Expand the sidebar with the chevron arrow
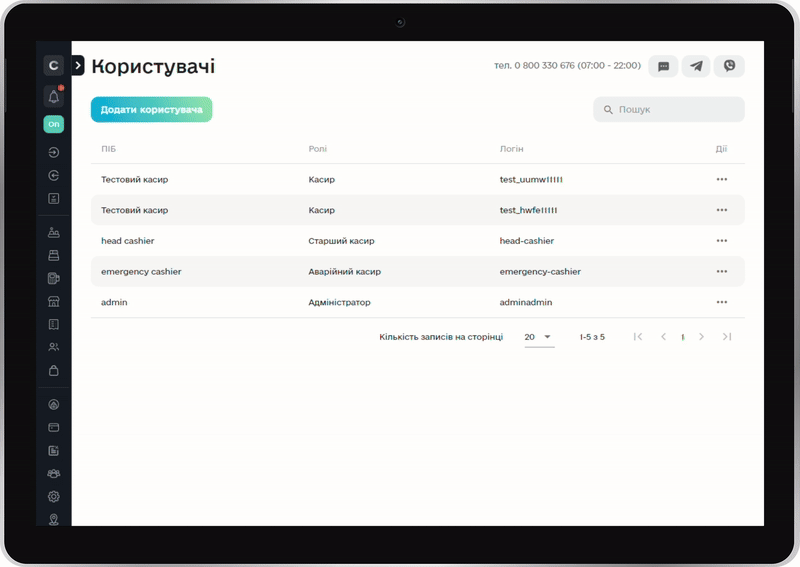800x567 pixels. [x=78, y=65]
